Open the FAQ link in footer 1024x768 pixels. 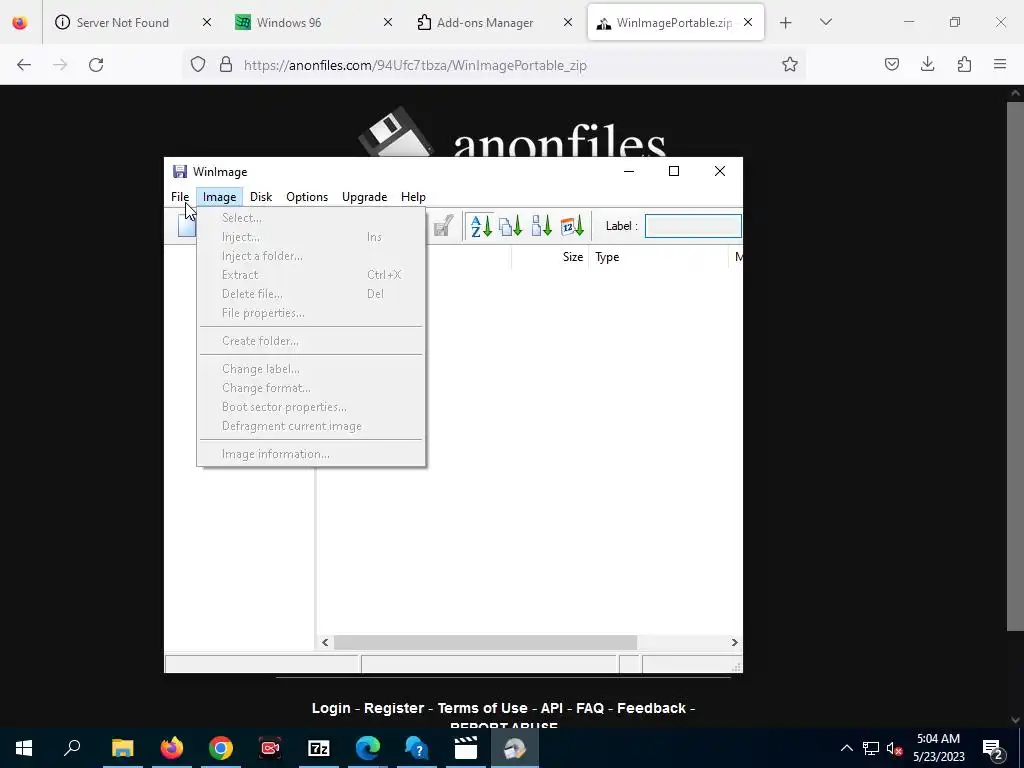click(590, 708)
